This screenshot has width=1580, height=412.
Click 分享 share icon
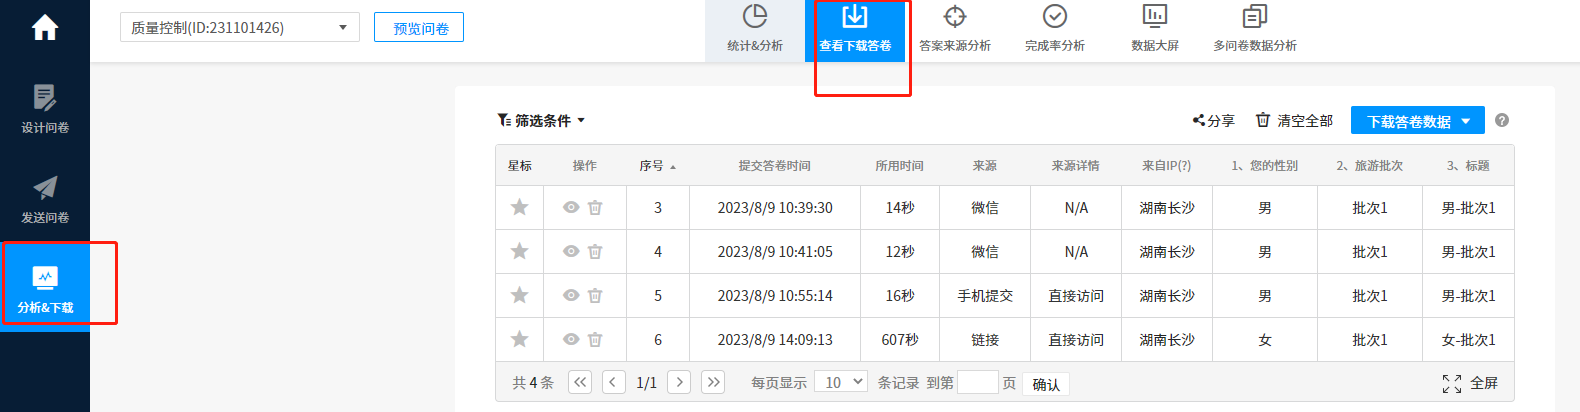click(1213, 120)
